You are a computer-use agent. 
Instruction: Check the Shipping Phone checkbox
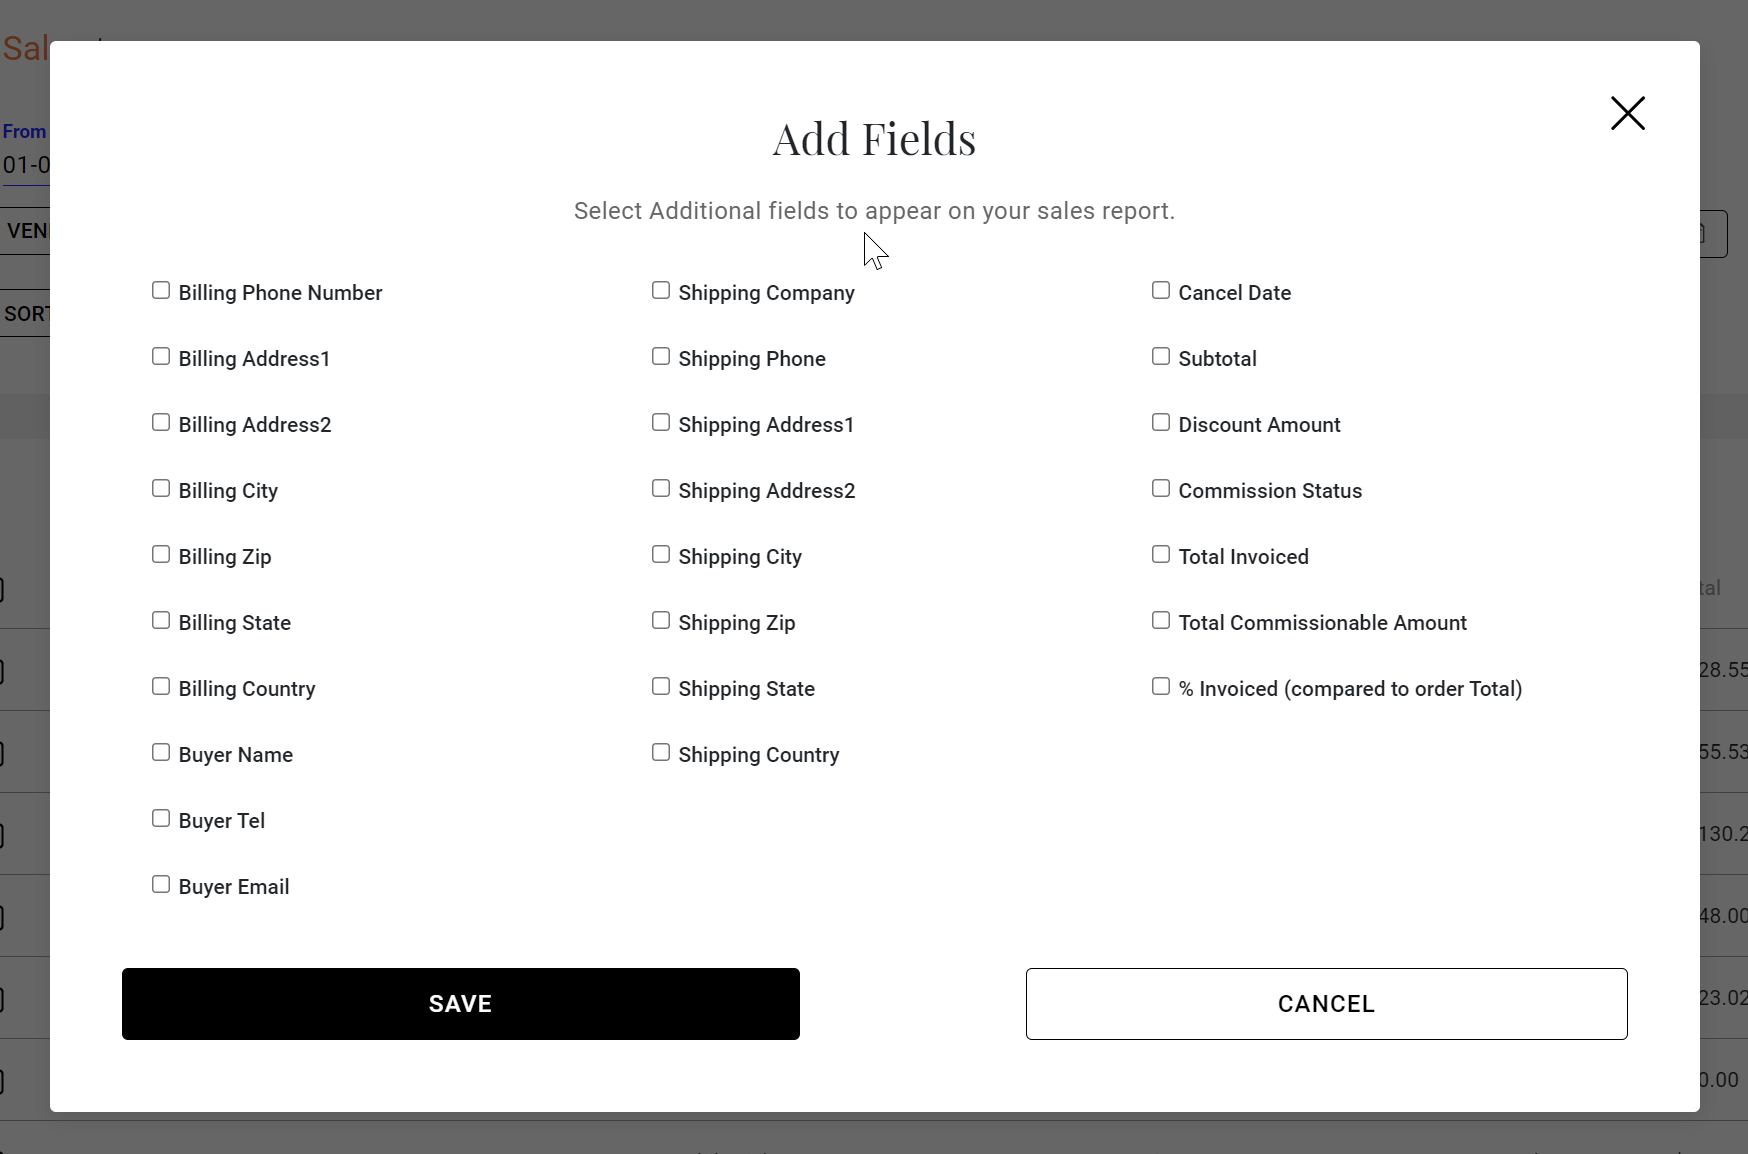661,357
